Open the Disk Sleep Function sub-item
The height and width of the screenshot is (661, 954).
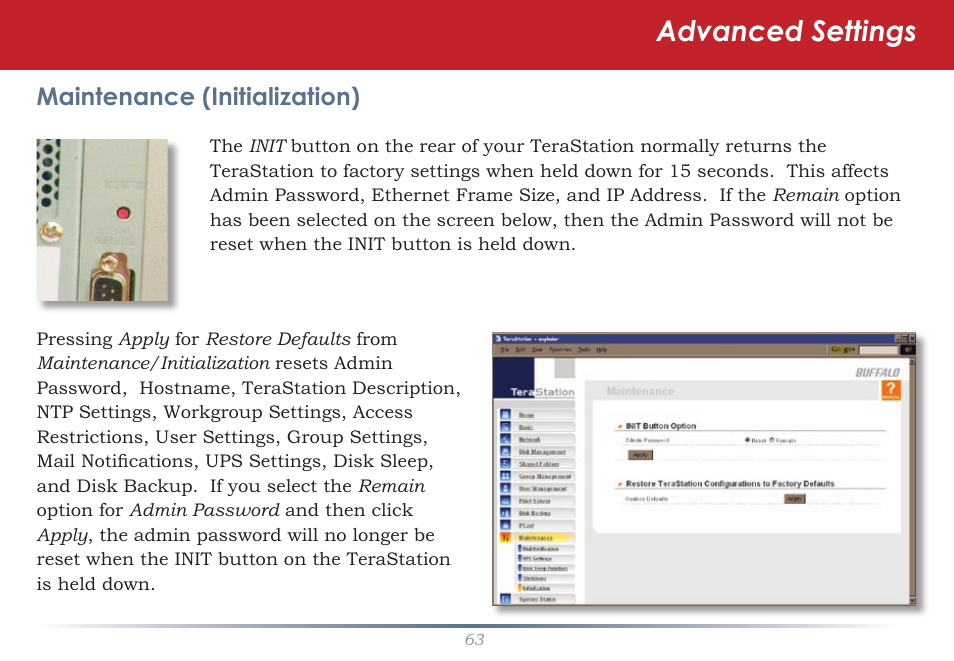tap(545, 568)
